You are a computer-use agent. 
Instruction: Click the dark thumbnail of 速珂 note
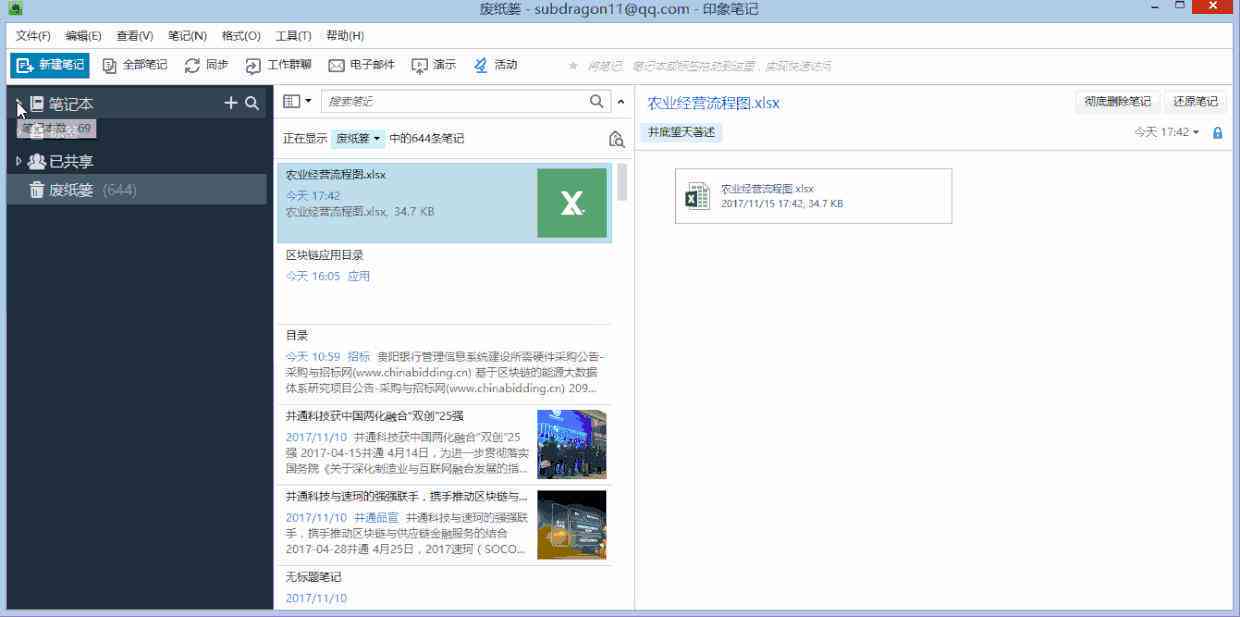(572, 524)
